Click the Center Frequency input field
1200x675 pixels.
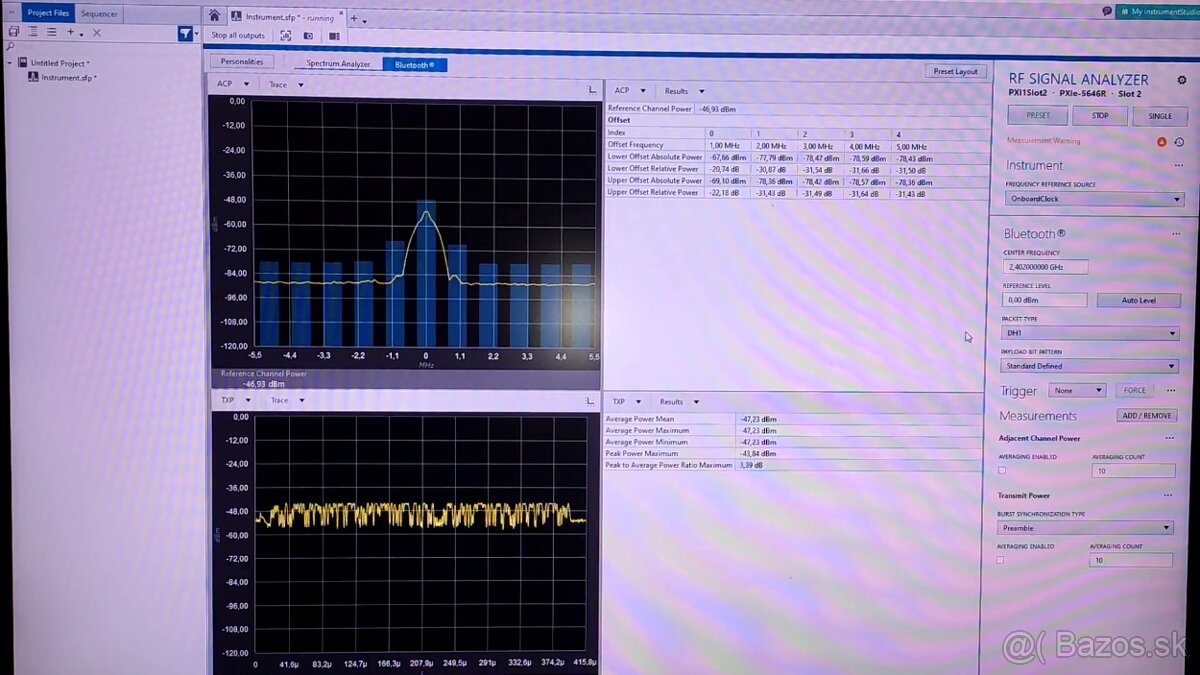pos(1046,266)
